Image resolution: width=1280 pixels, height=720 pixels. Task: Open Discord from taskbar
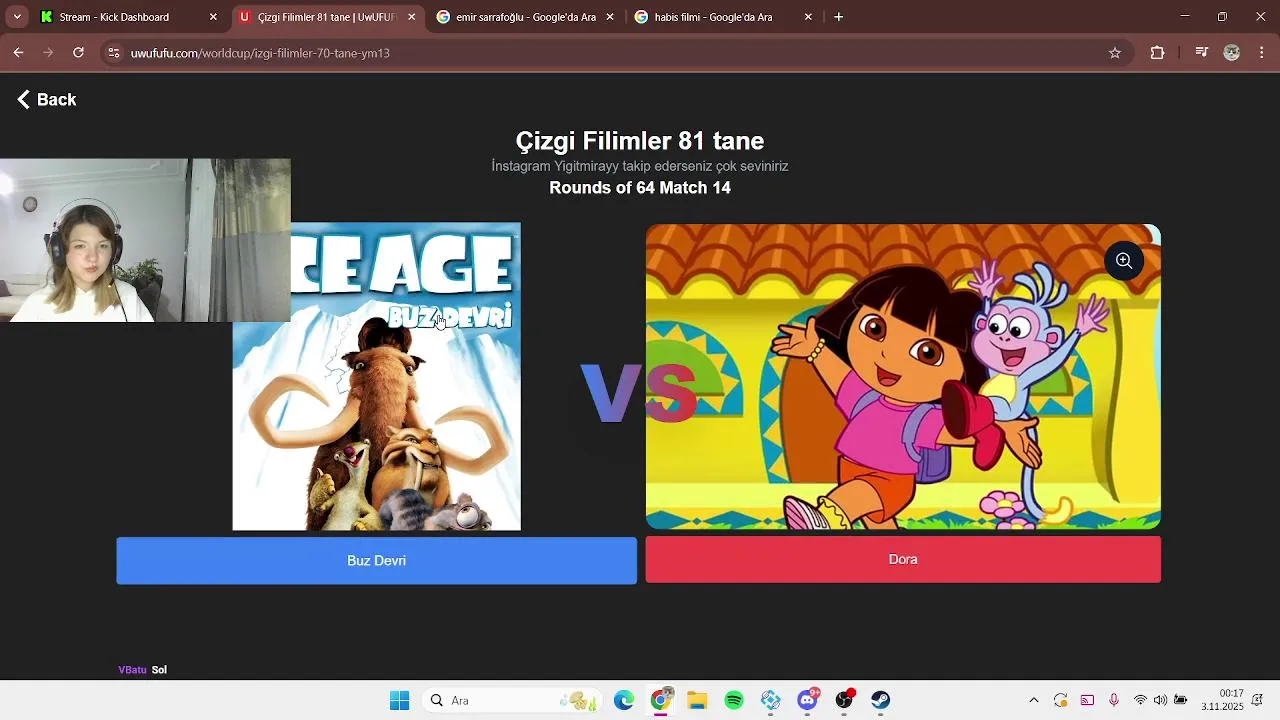pyautogui.click(x=807, y=700)
